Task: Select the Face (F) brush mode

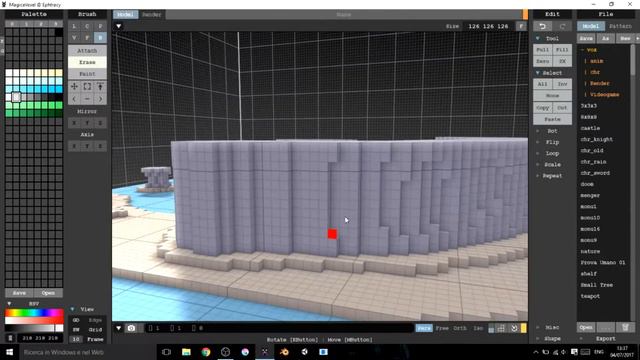Action: [87, 38]
